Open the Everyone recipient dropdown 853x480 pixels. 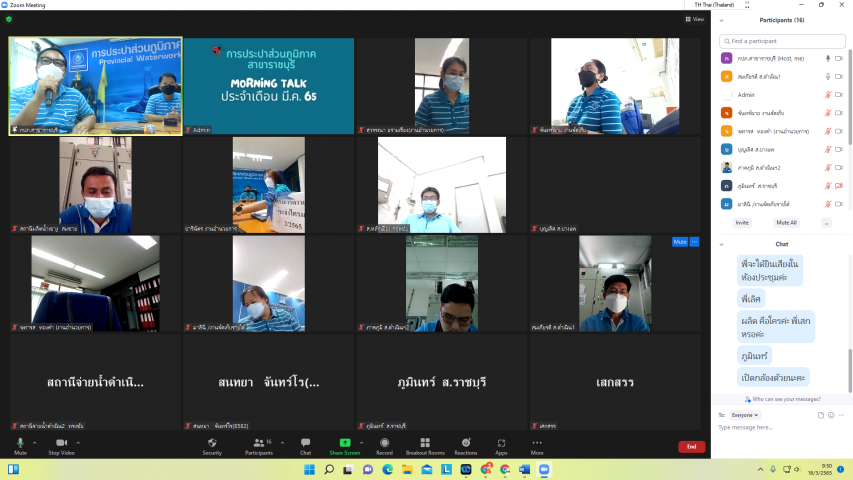pos(744,415)
